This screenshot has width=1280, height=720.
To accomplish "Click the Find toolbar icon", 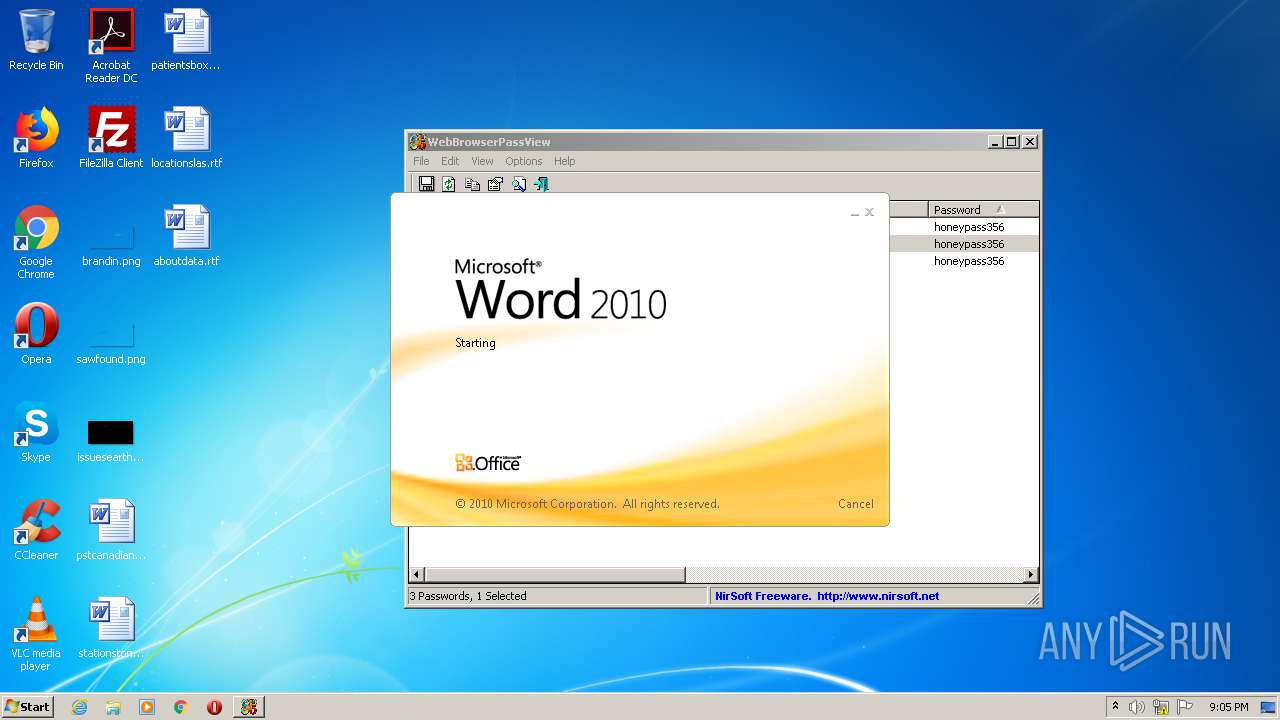I will click(x=519, y=184).
